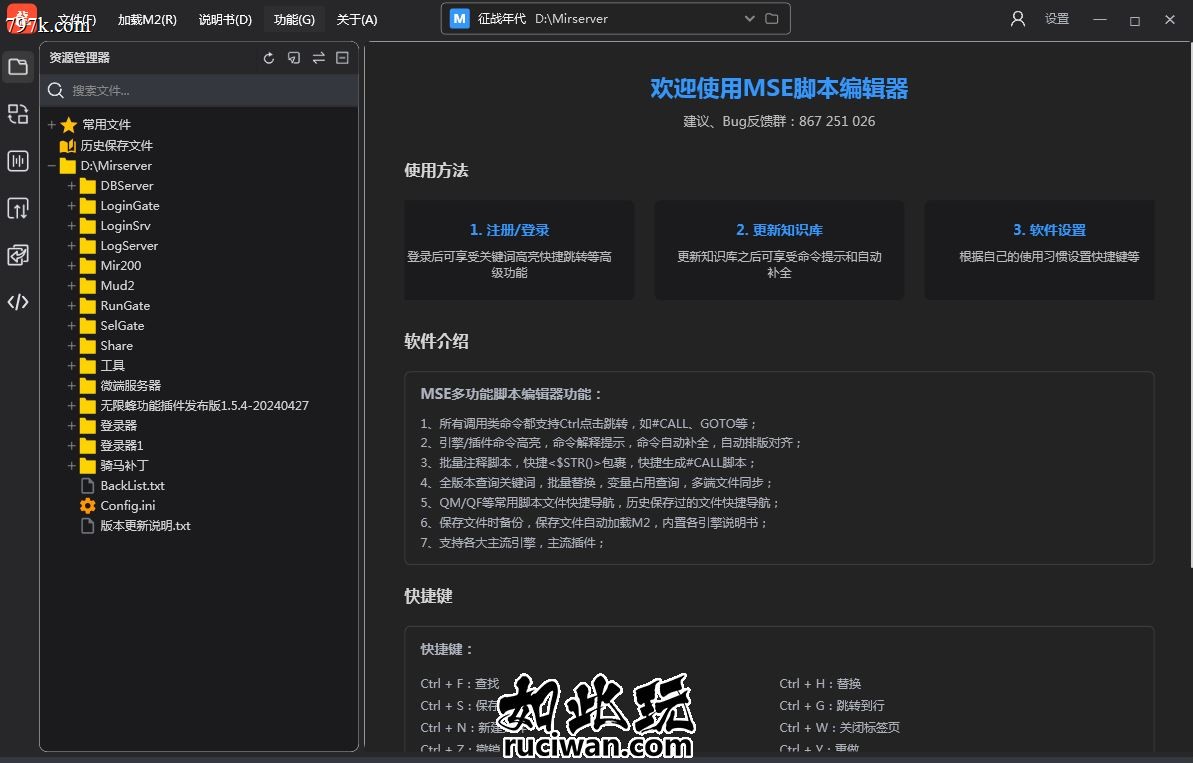This screenshot has width=1193, height=763.
Task: Click the Ctrl + F 查找 shortcut text
Action: tap(460, 684)
